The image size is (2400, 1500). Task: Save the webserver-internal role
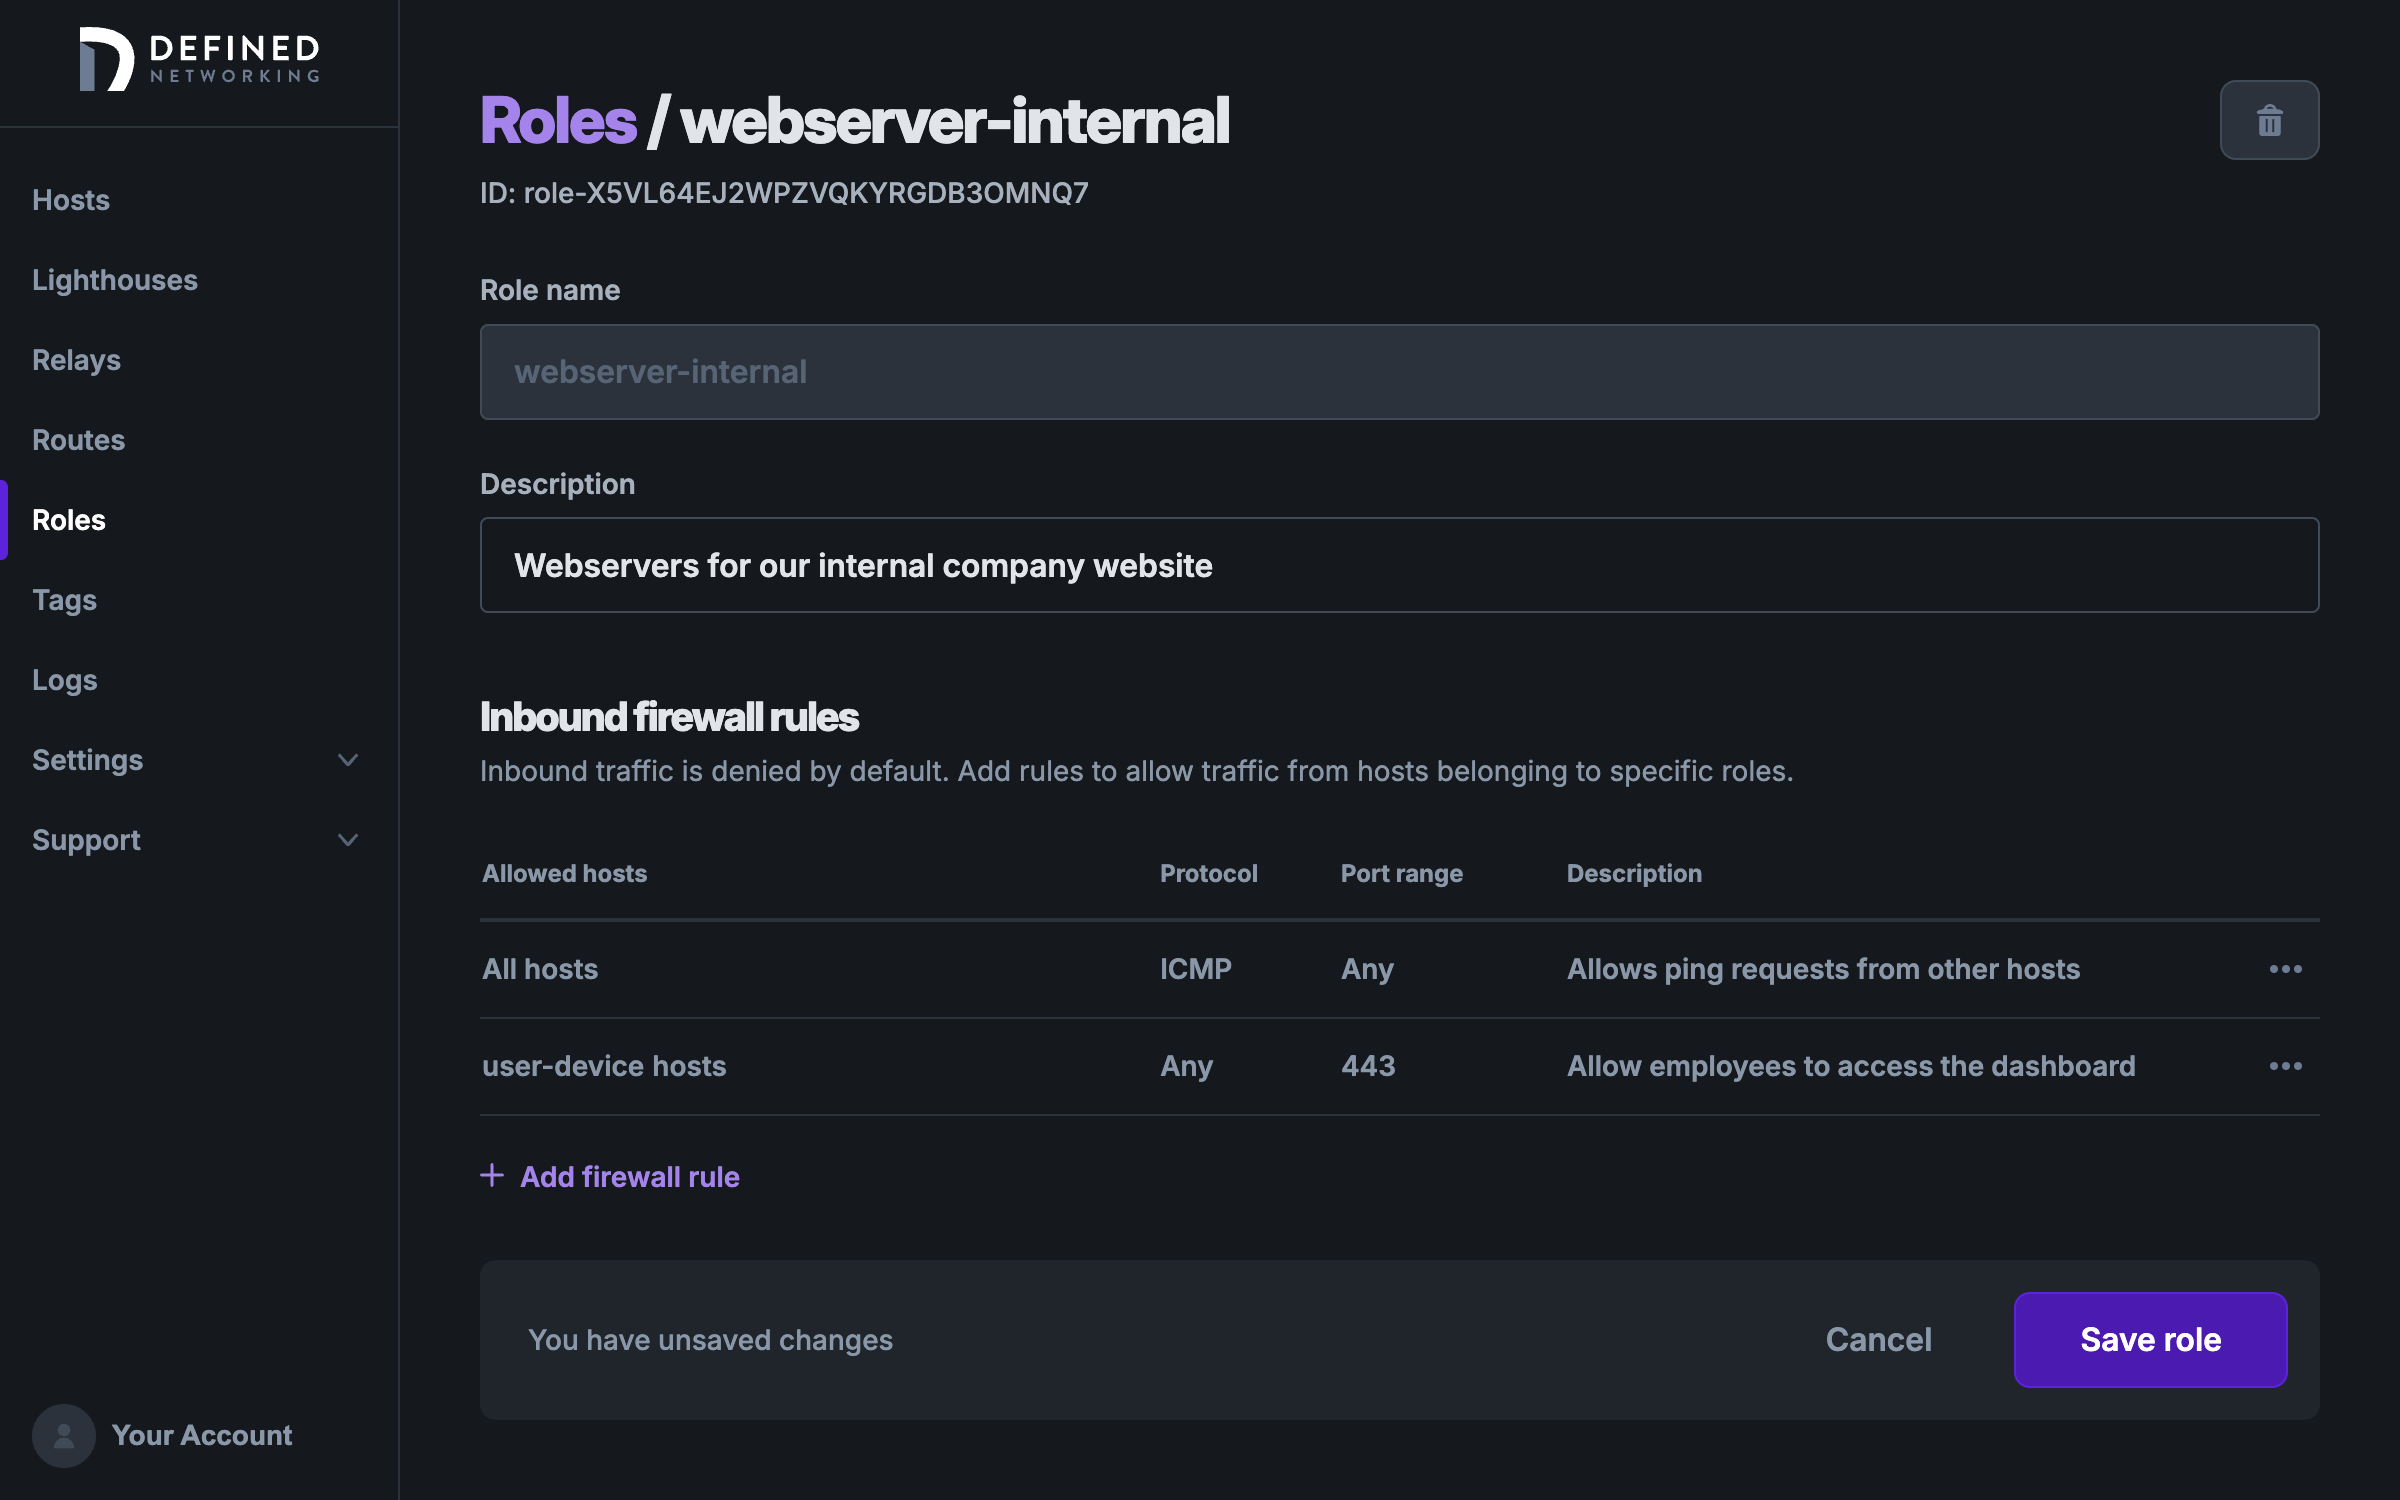tap(2149, 1338)
